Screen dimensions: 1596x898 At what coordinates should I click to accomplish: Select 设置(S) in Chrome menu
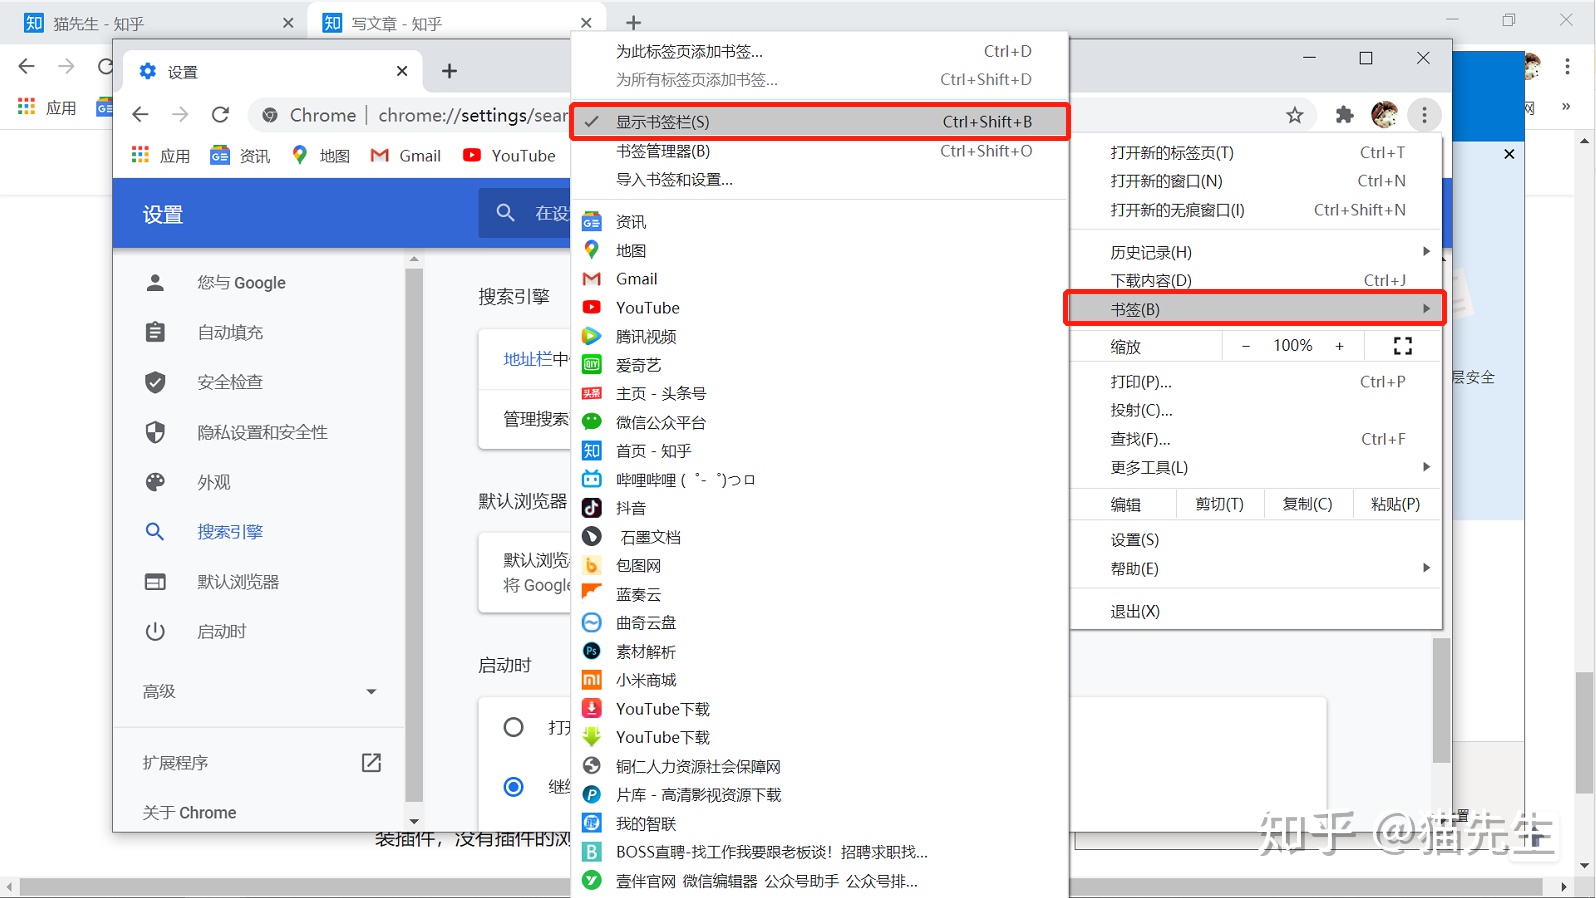[1255, 539]
